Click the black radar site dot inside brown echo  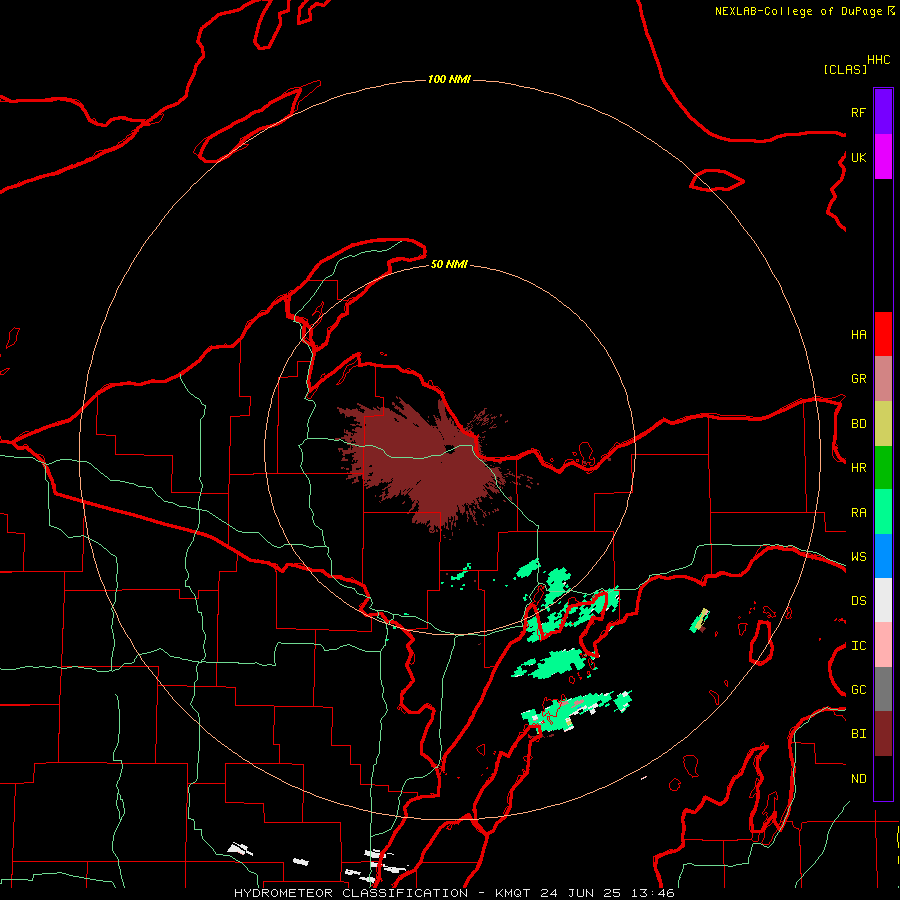tap(449, 449)
